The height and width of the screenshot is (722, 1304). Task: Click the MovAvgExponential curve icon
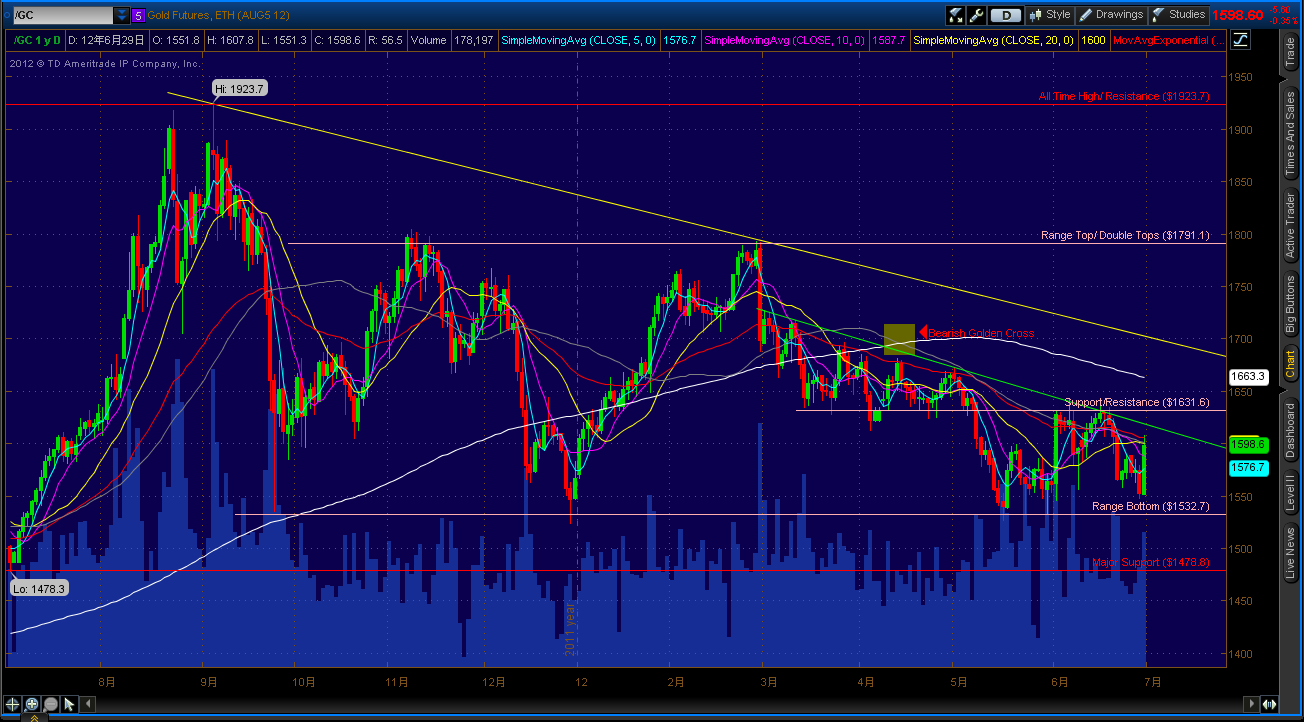(x=1240, y=40)
